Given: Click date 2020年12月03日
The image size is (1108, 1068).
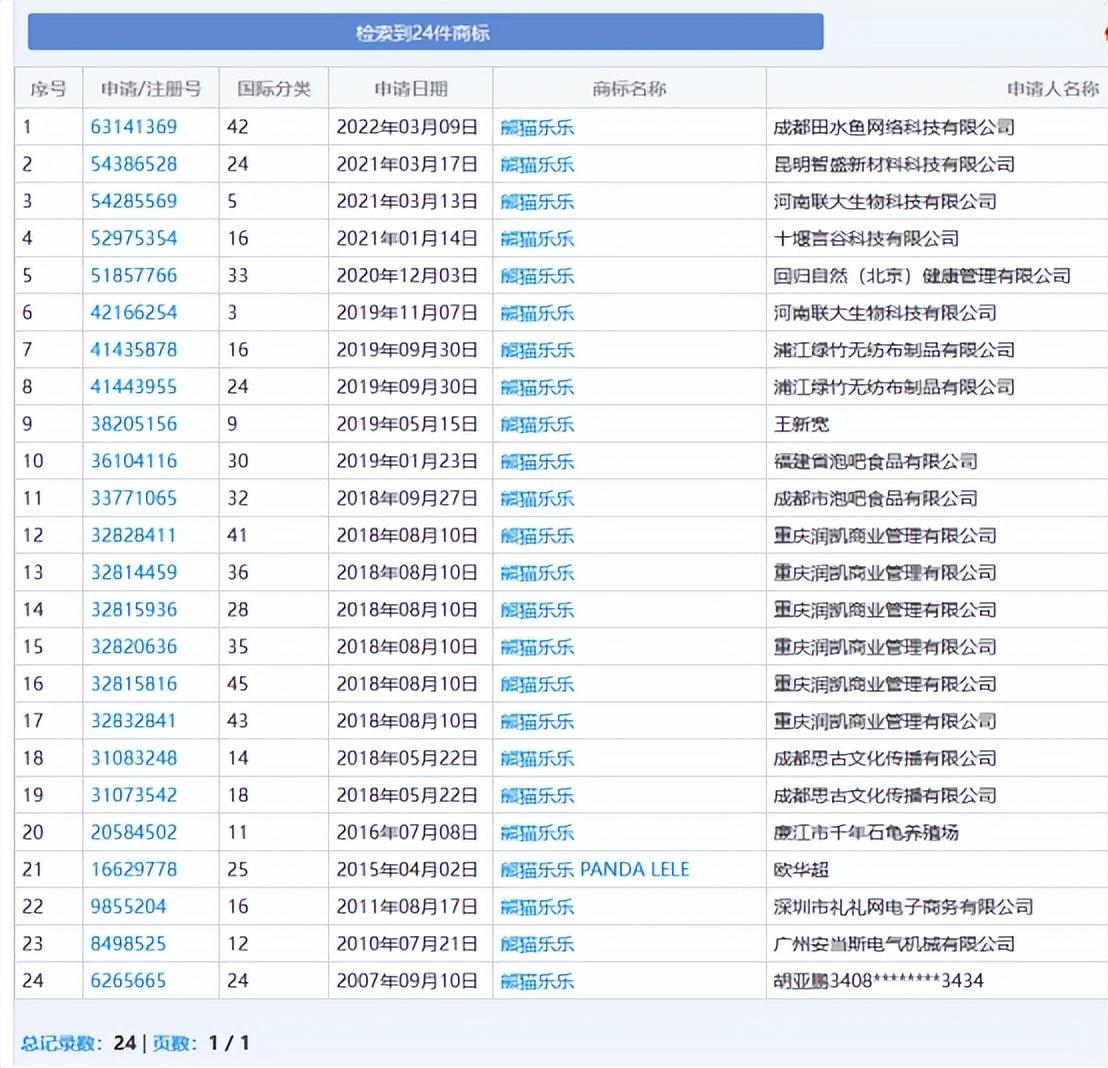Looking at the screenshot, I should tap(407, 276).
